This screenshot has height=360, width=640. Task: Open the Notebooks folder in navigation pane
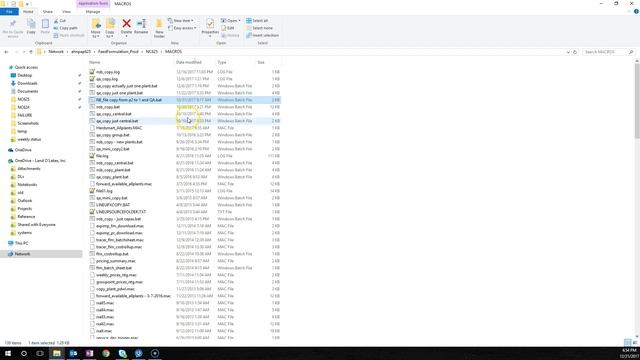tap(27, 184)
